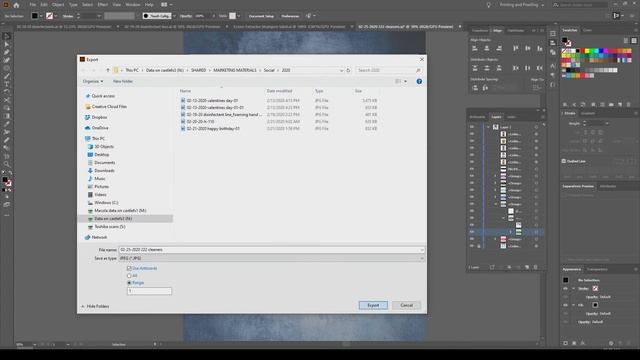Open the File menu
This screenshot has height=360, width=640.
click(33, 4)
